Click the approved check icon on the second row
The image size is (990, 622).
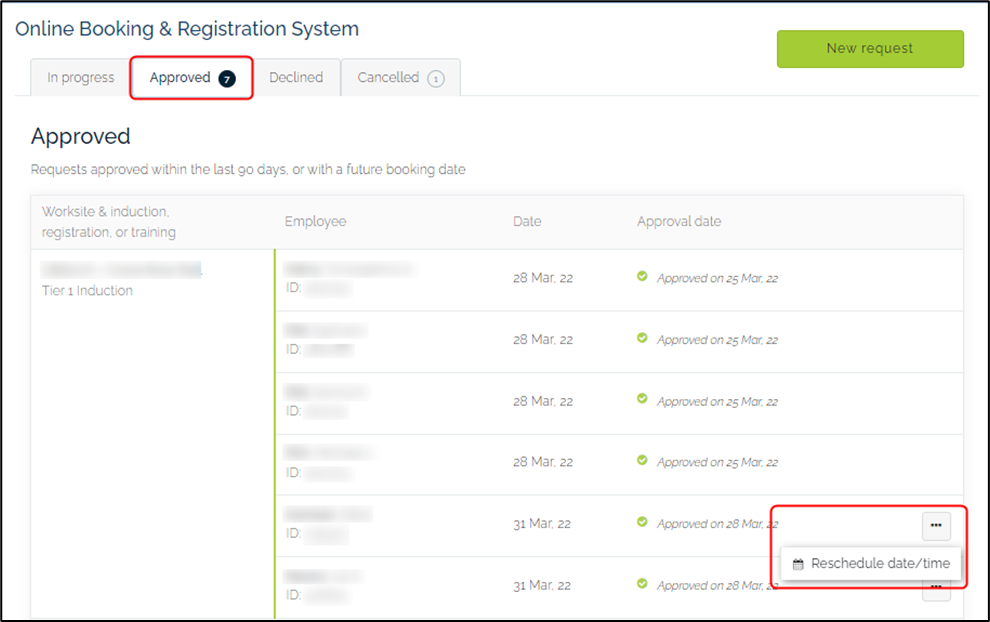pos(642,339)
